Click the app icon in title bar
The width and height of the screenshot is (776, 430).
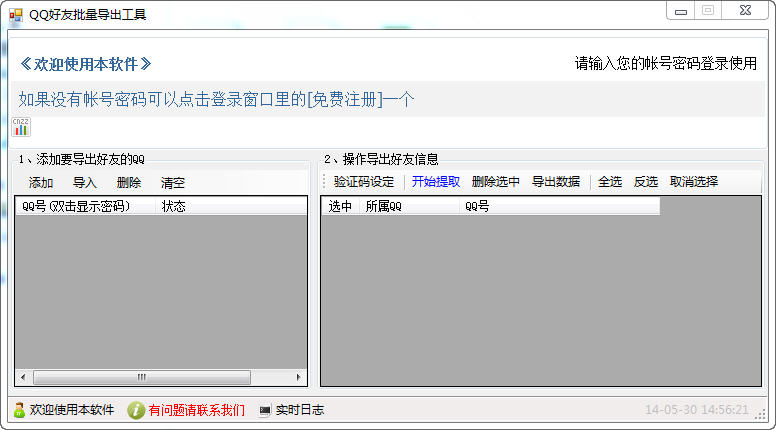tap(16, 15)
